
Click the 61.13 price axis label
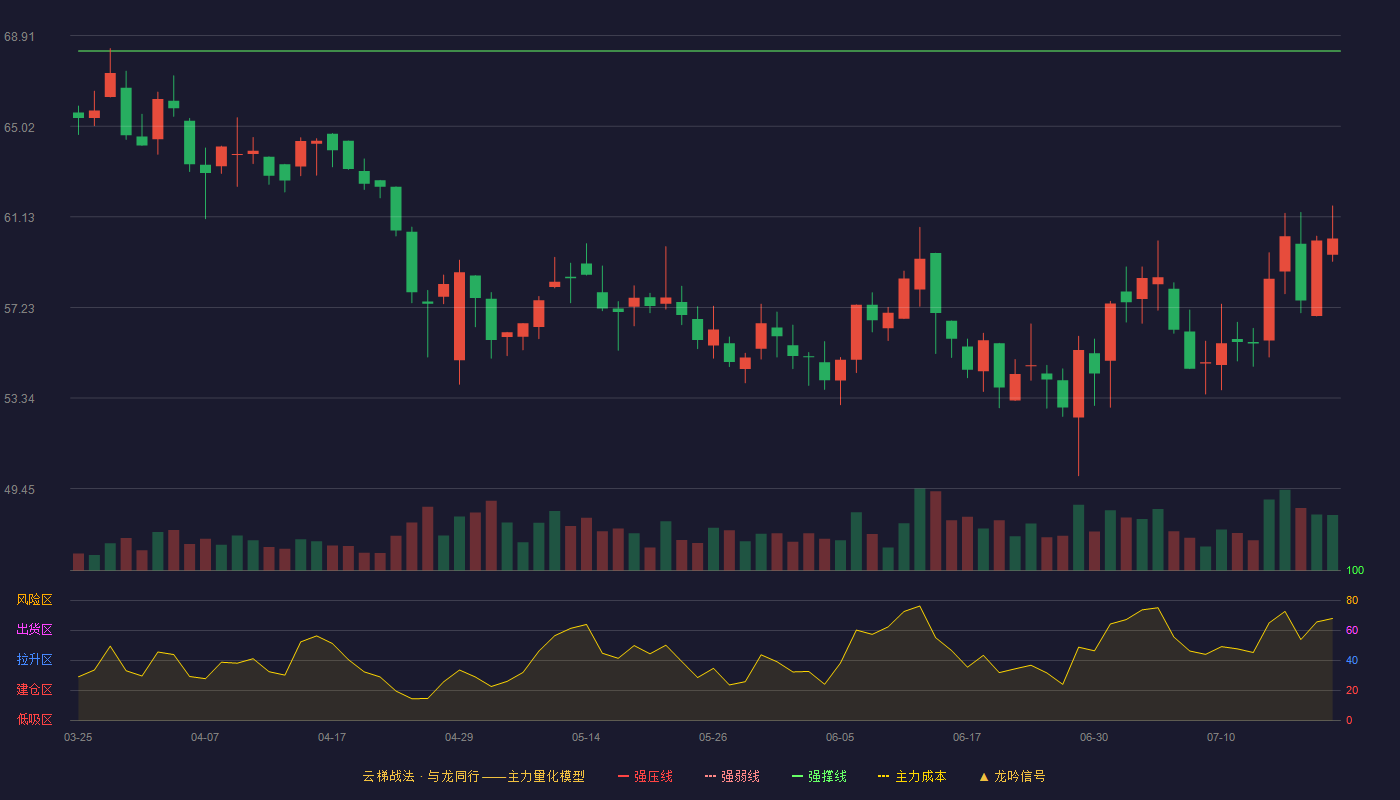(x=19, y=217)
